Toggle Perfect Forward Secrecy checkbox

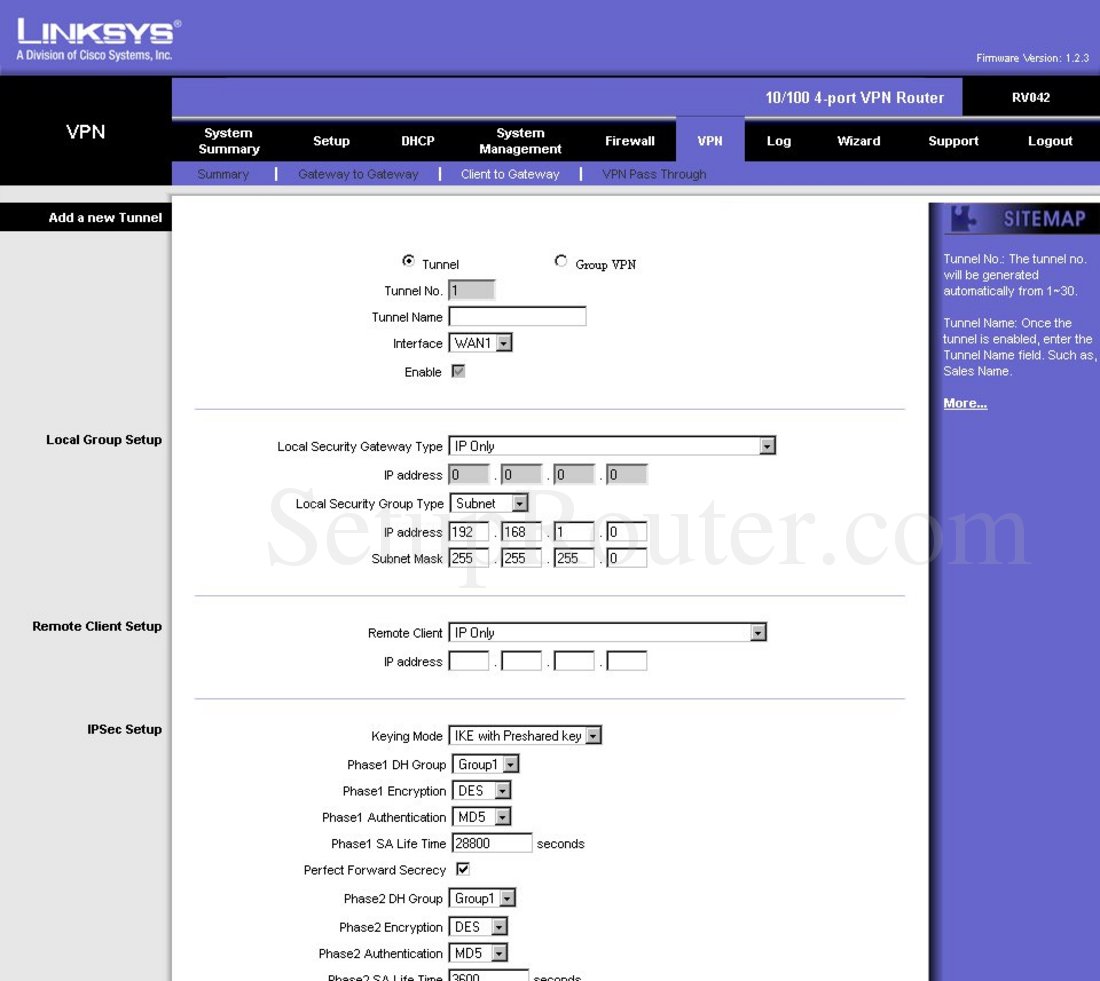pos(462,869)
